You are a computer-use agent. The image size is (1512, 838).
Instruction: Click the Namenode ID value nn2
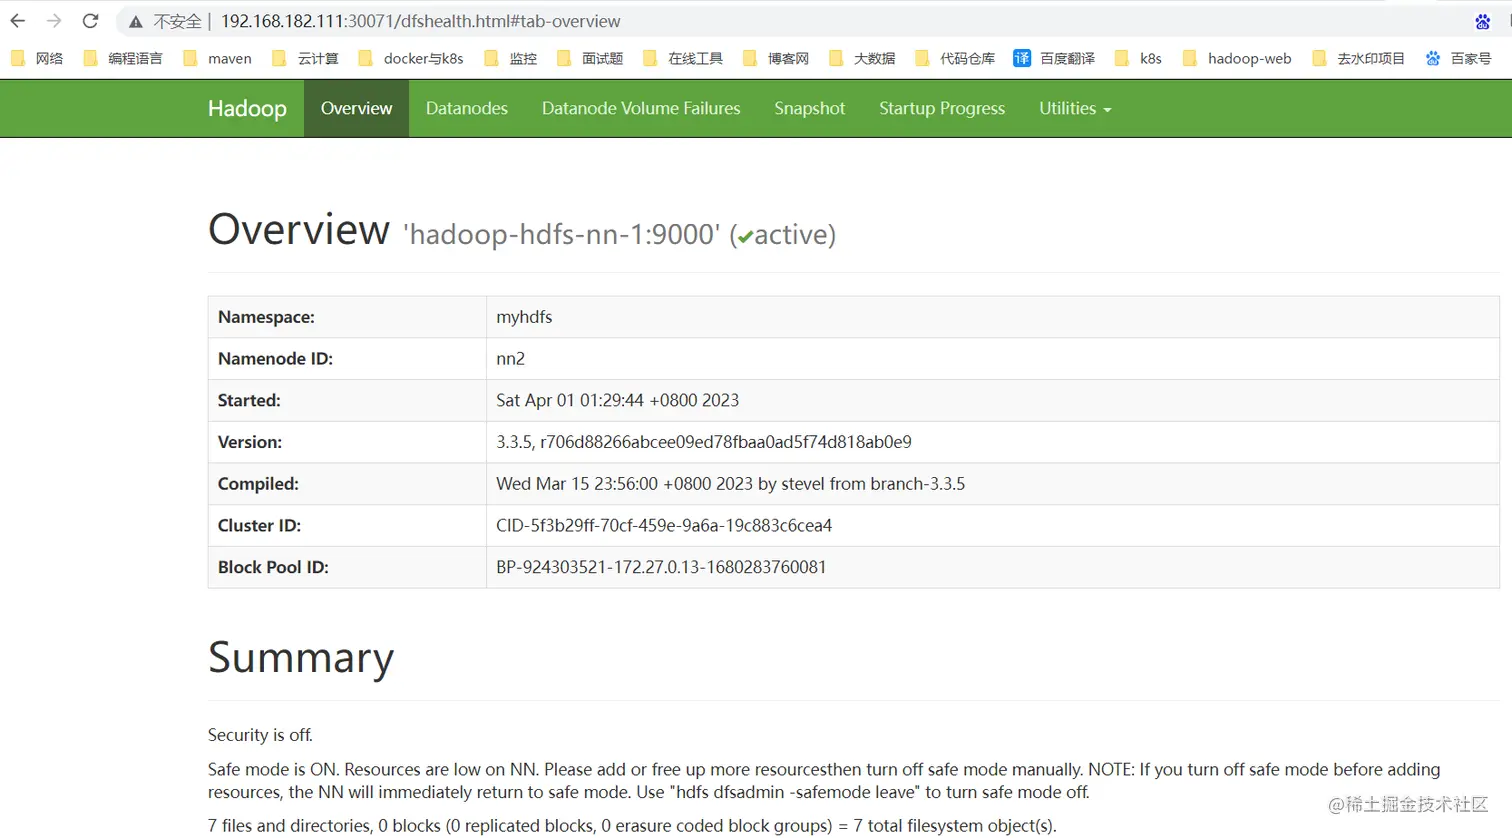(x=510, y=359)
